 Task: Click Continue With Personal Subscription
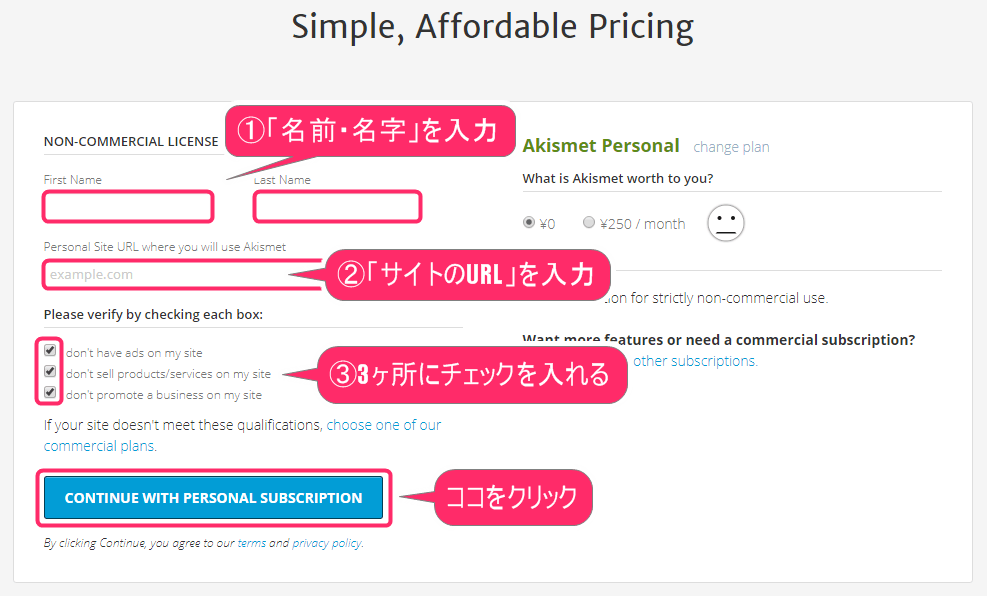point(213,497)
